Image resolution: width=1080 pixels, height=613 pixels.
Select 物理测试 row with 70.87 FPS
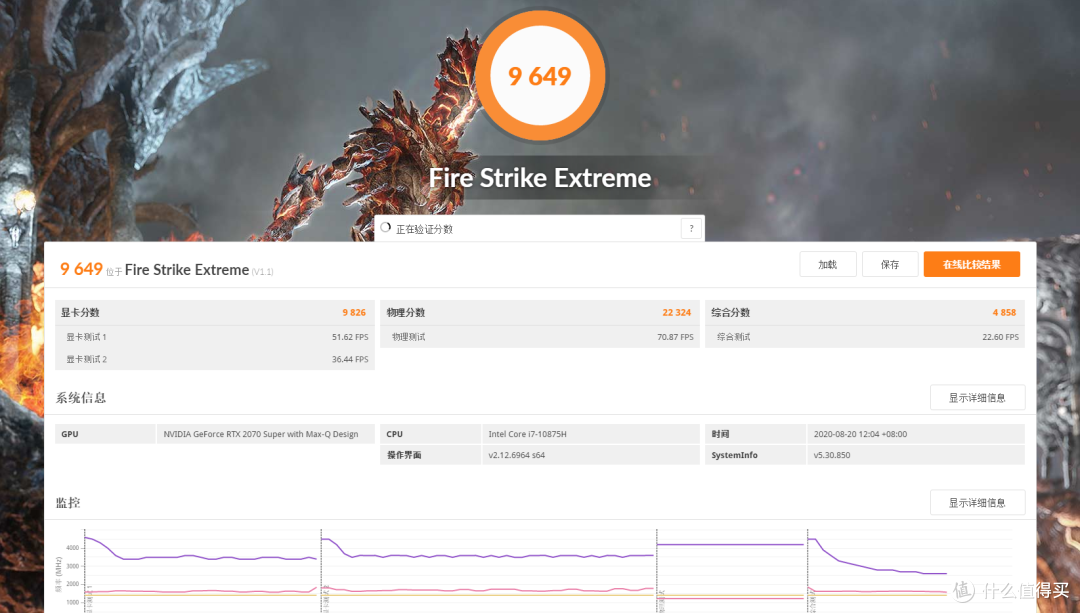[x=539, y=337]
